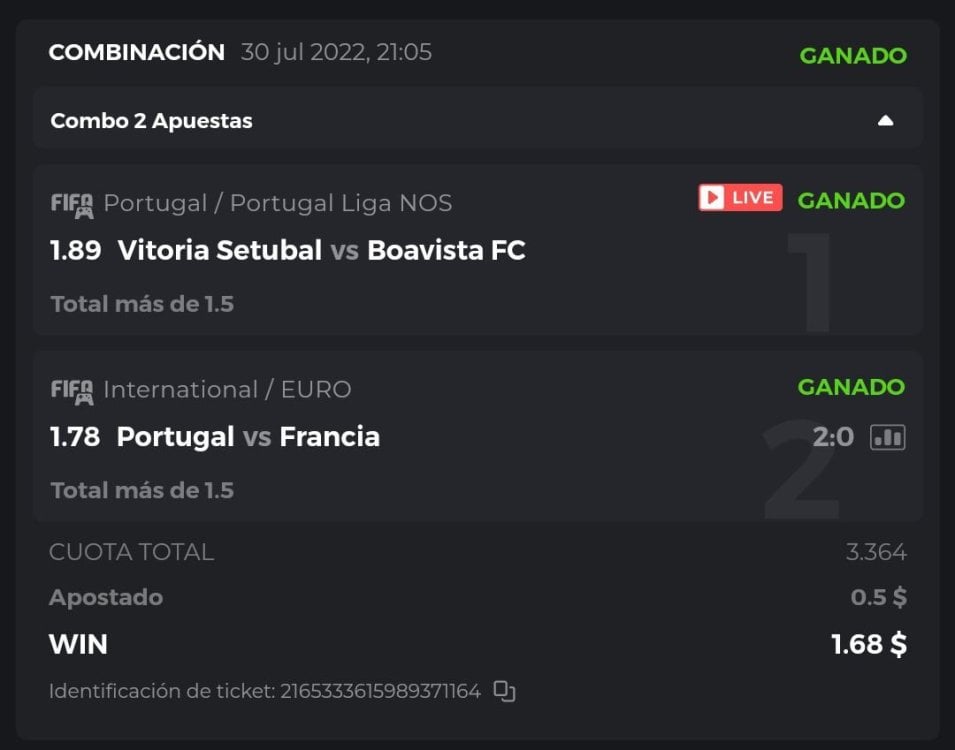Select the Portugal vs Francia match
The height and width of the screenshot is (750, 955).
(x=248, y=437)
